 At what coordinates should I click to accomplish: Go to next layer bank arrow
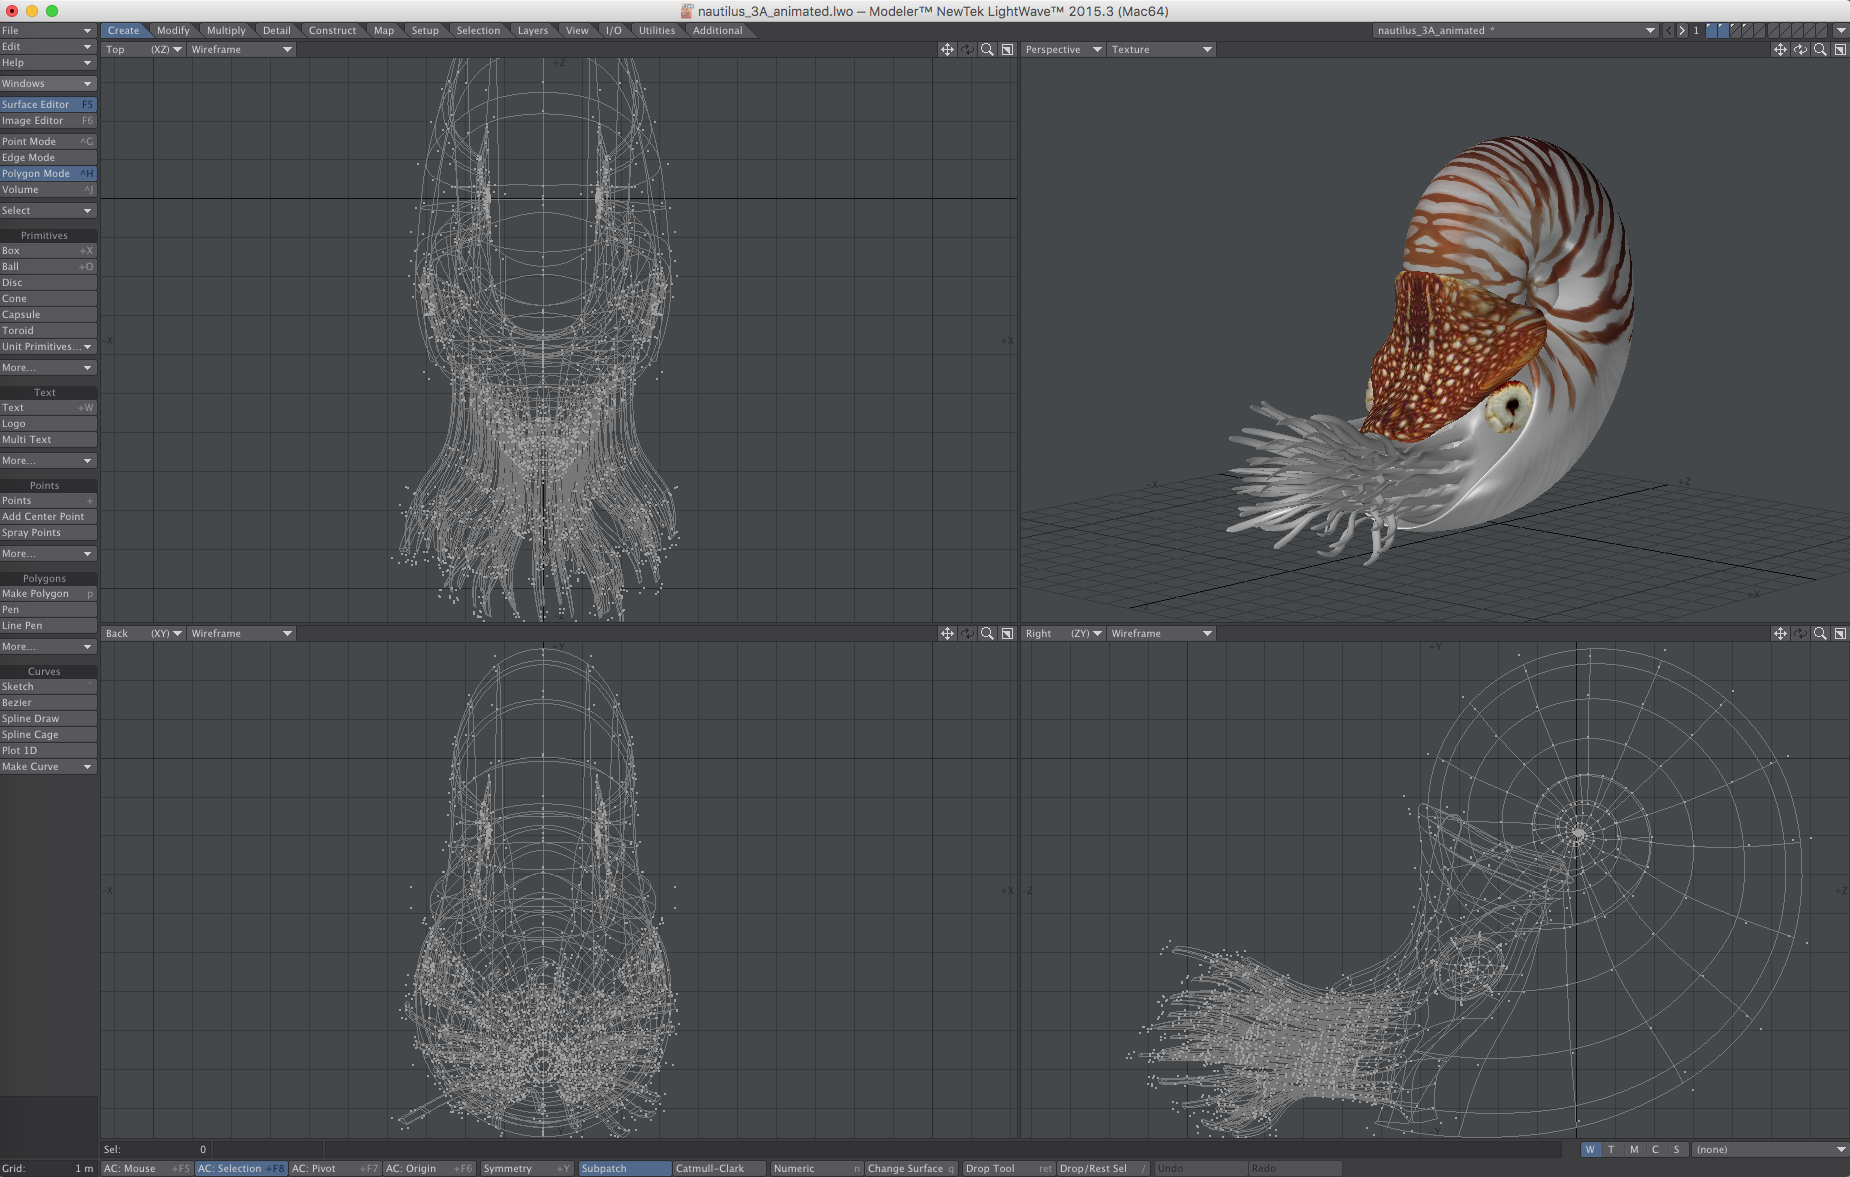click(1682, 30)
